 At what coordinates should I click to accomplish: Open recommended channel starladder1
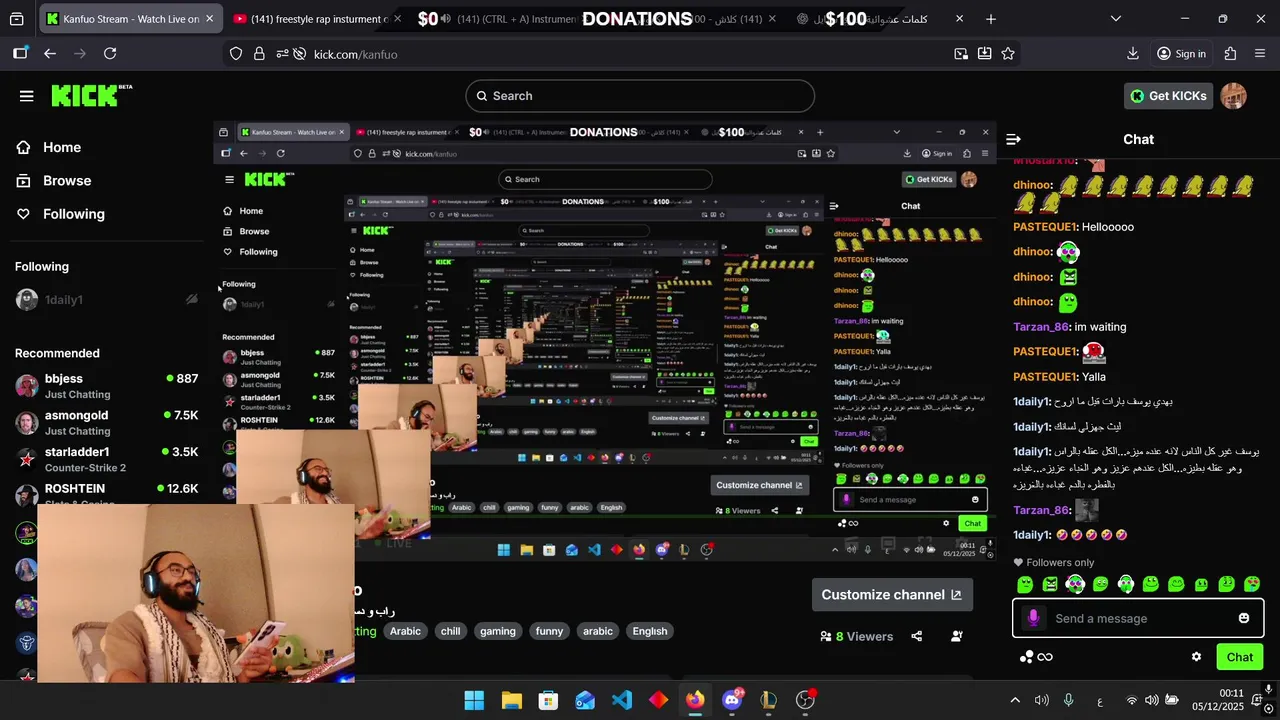coord(106,459)
